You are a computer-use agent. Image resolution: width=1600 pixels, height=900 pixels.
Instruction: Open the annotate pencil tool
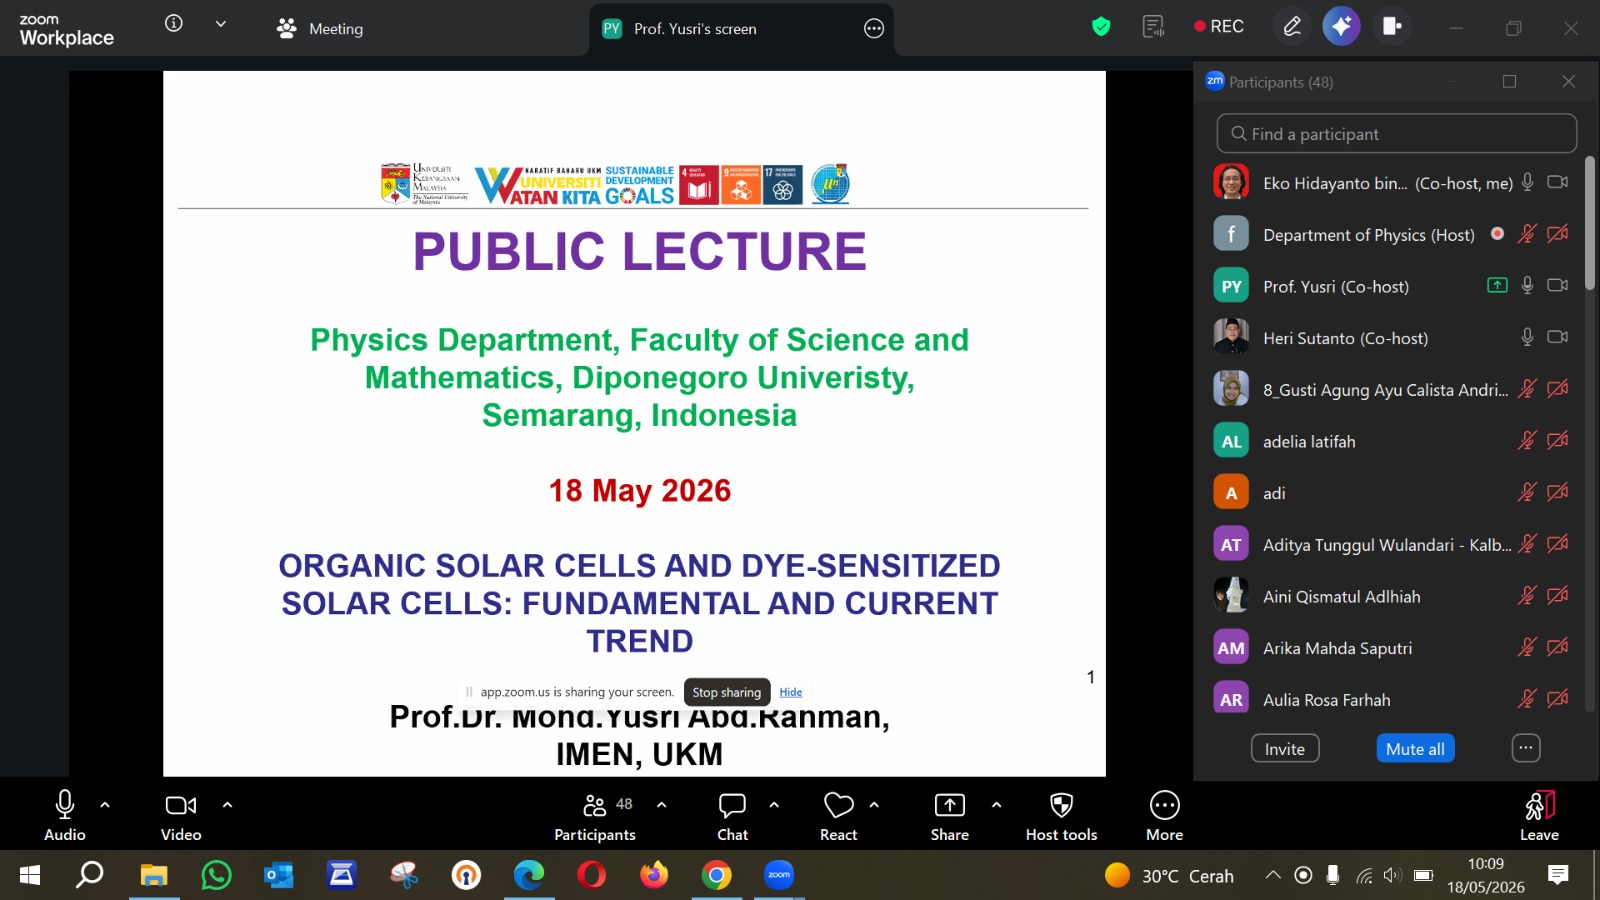1292,27
